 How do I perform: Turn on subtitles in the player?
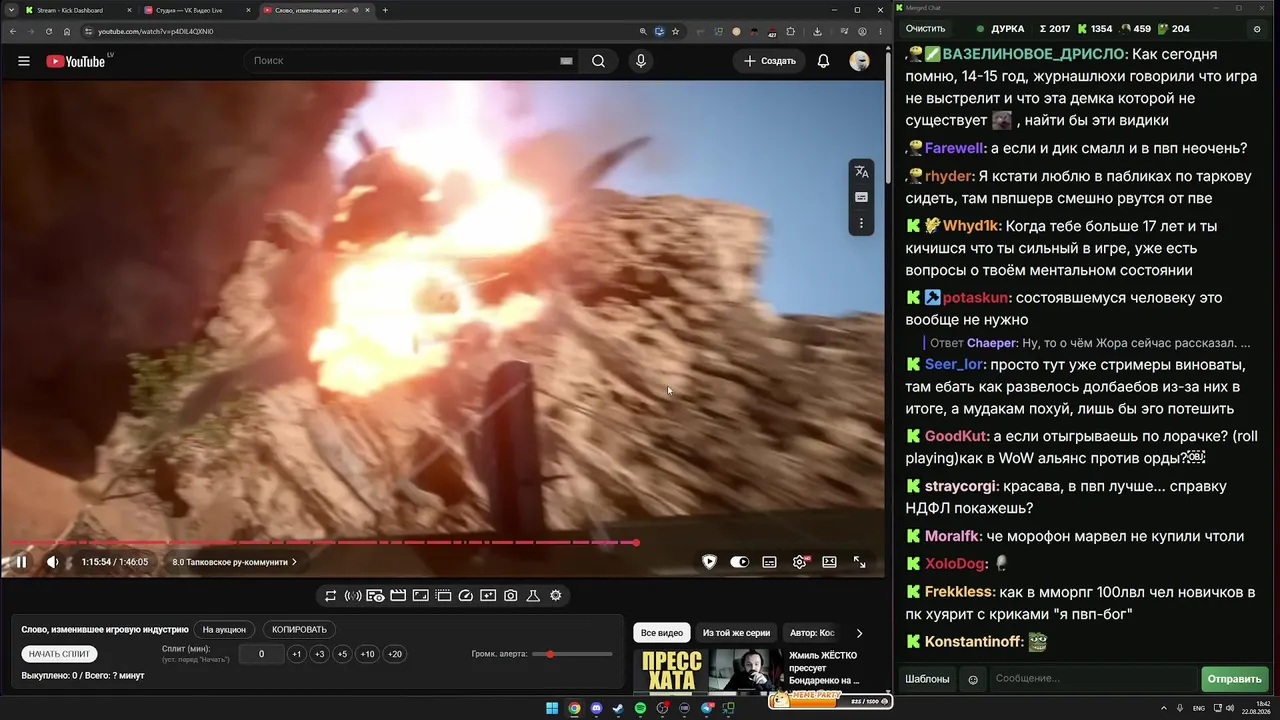coord(769,562)
